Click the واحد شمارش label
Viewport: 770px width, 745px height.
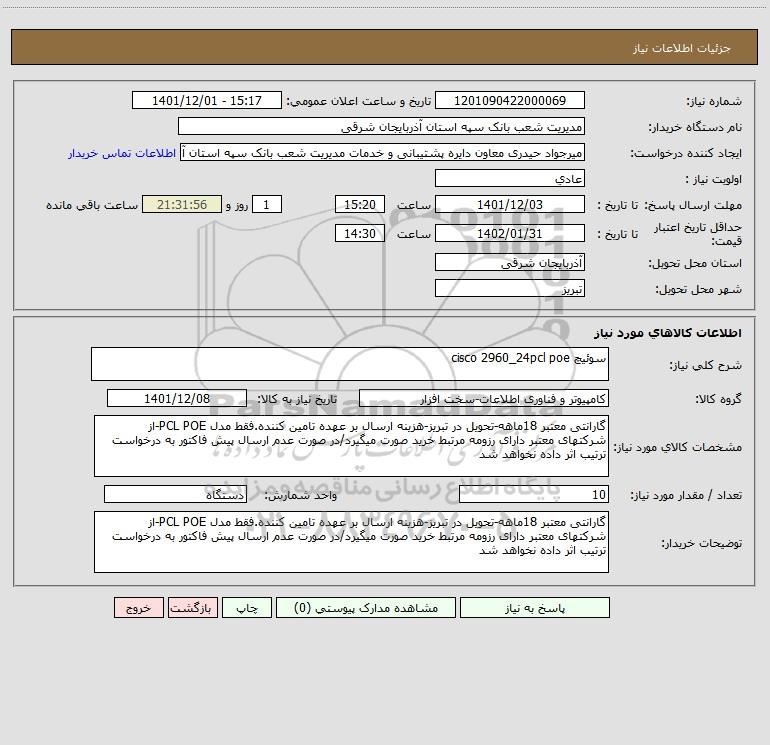pyautogui.click(x=301, y=496)
